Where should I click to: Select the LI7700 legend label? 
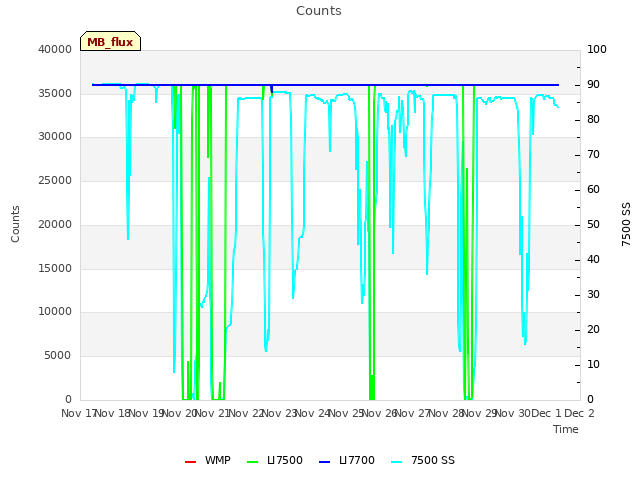pyautogui.click(x=357, y=460)
